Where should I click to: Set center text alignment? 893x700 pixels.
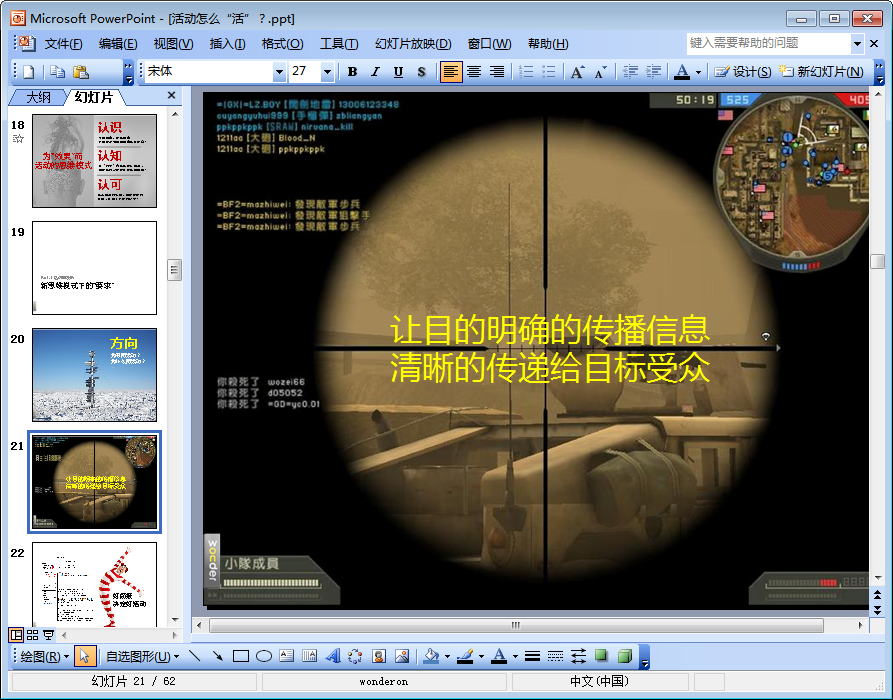(x=474, y=72)
